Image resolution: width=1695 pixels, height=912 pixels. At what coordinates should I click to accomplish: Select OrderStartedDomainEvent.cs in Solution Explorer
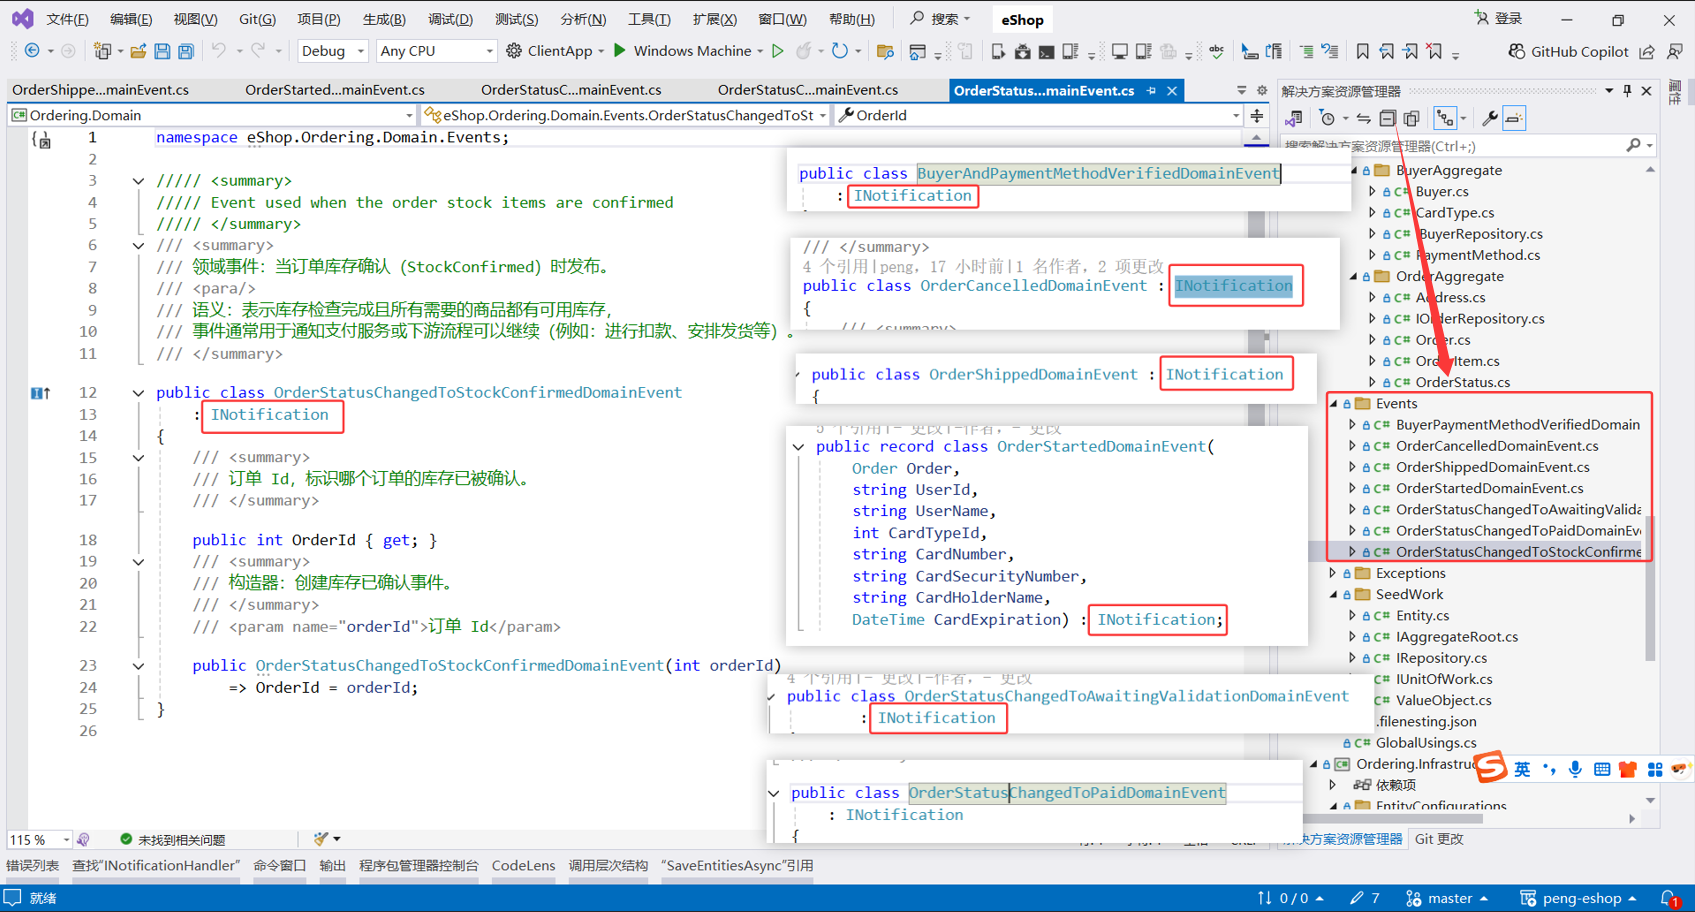tap(1489, 489)
